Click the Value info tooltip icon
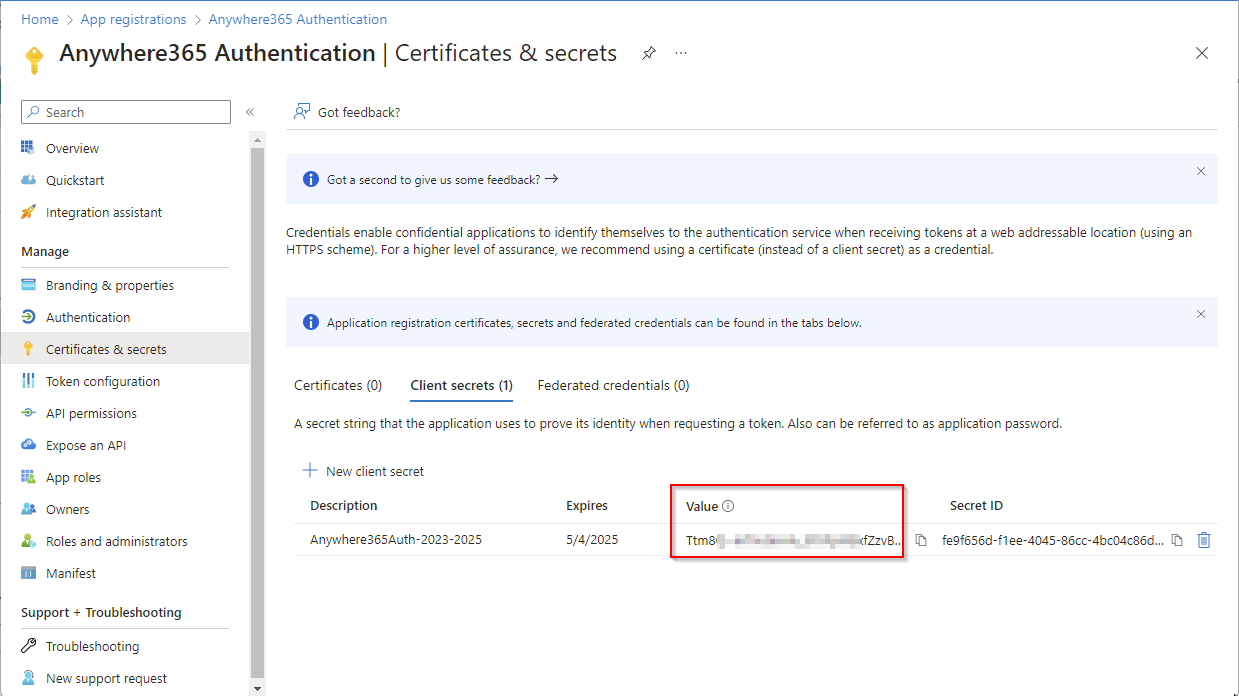The image size is (1239, 696). tap(728, 506)
